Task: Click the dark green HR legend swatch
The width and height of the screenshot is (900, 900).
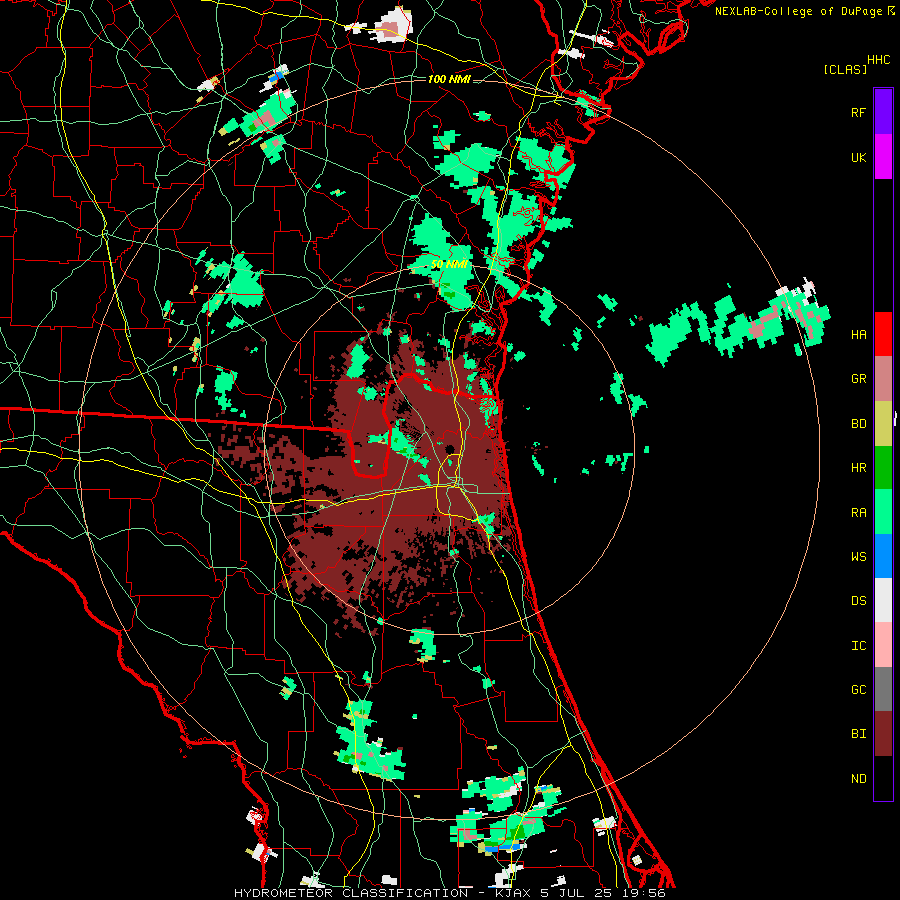Action: [883, 468]
